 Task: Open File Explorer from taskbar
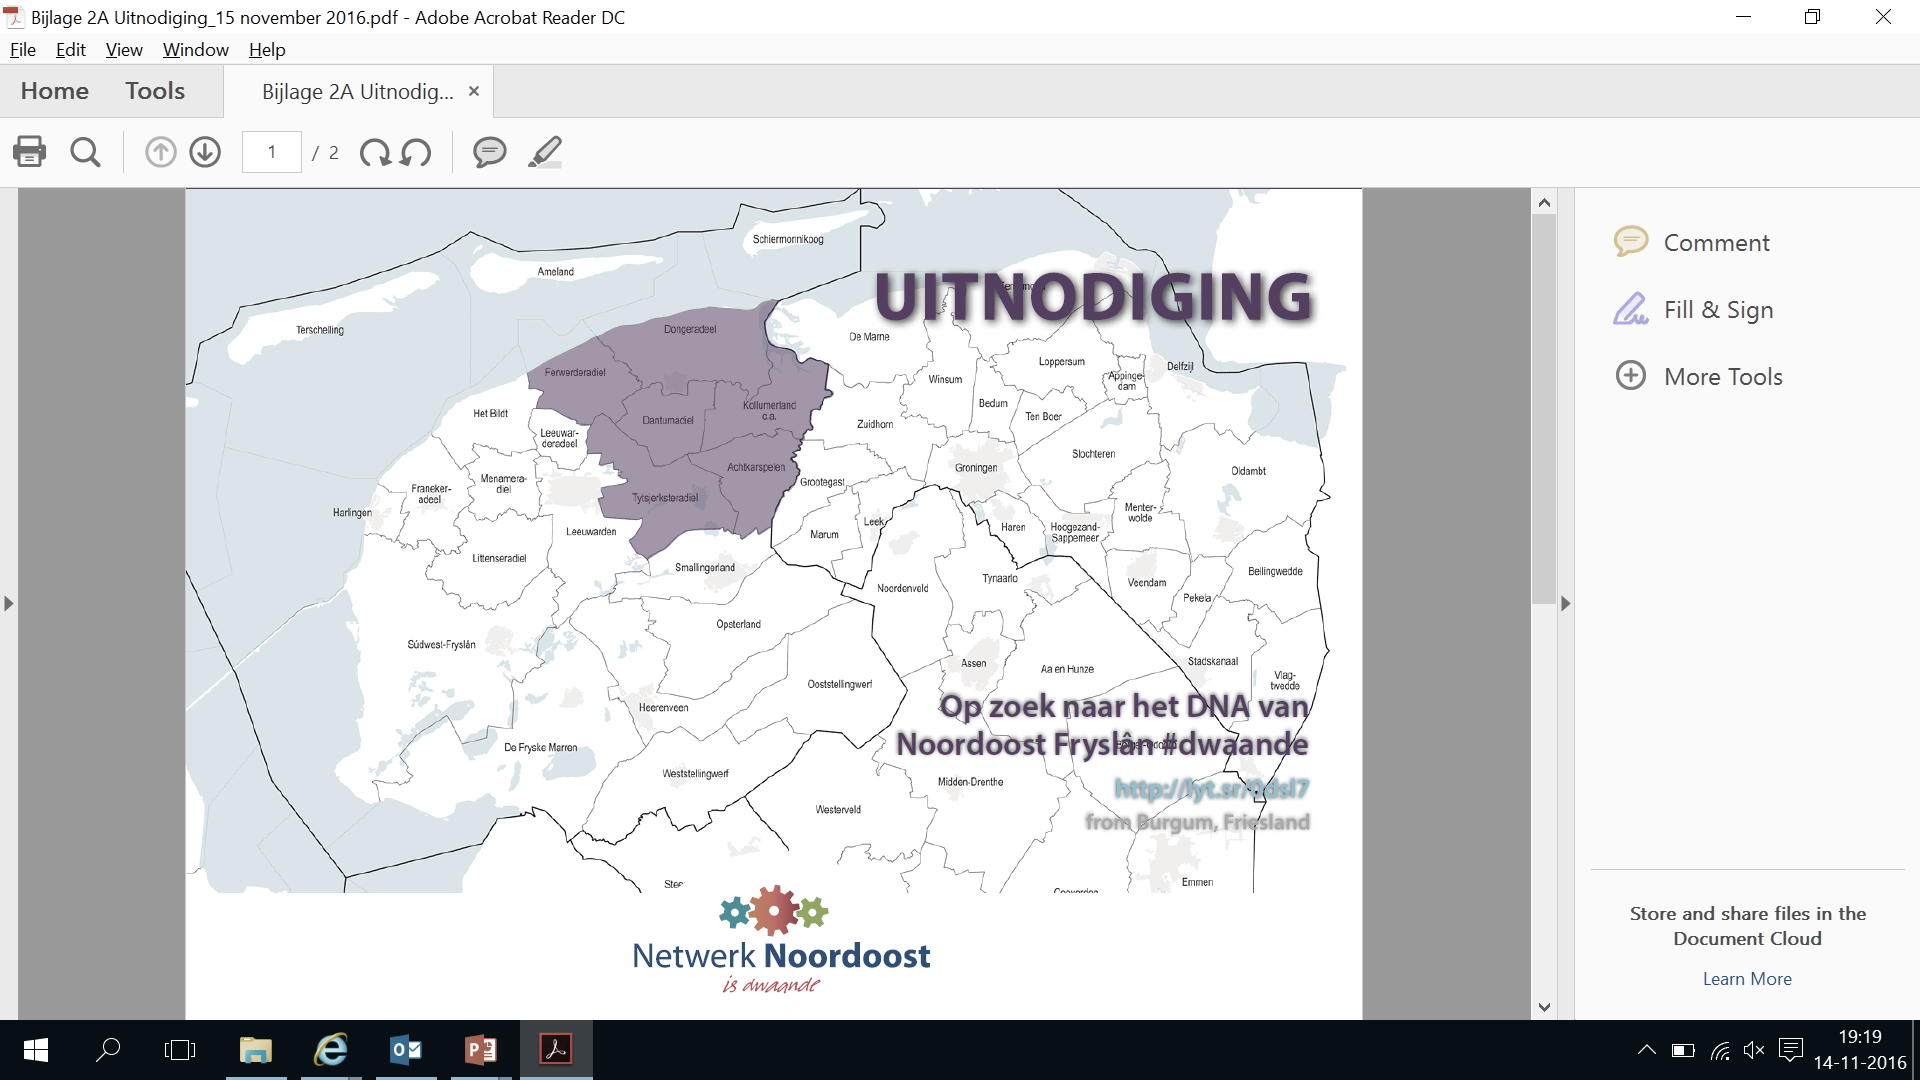256,1050
